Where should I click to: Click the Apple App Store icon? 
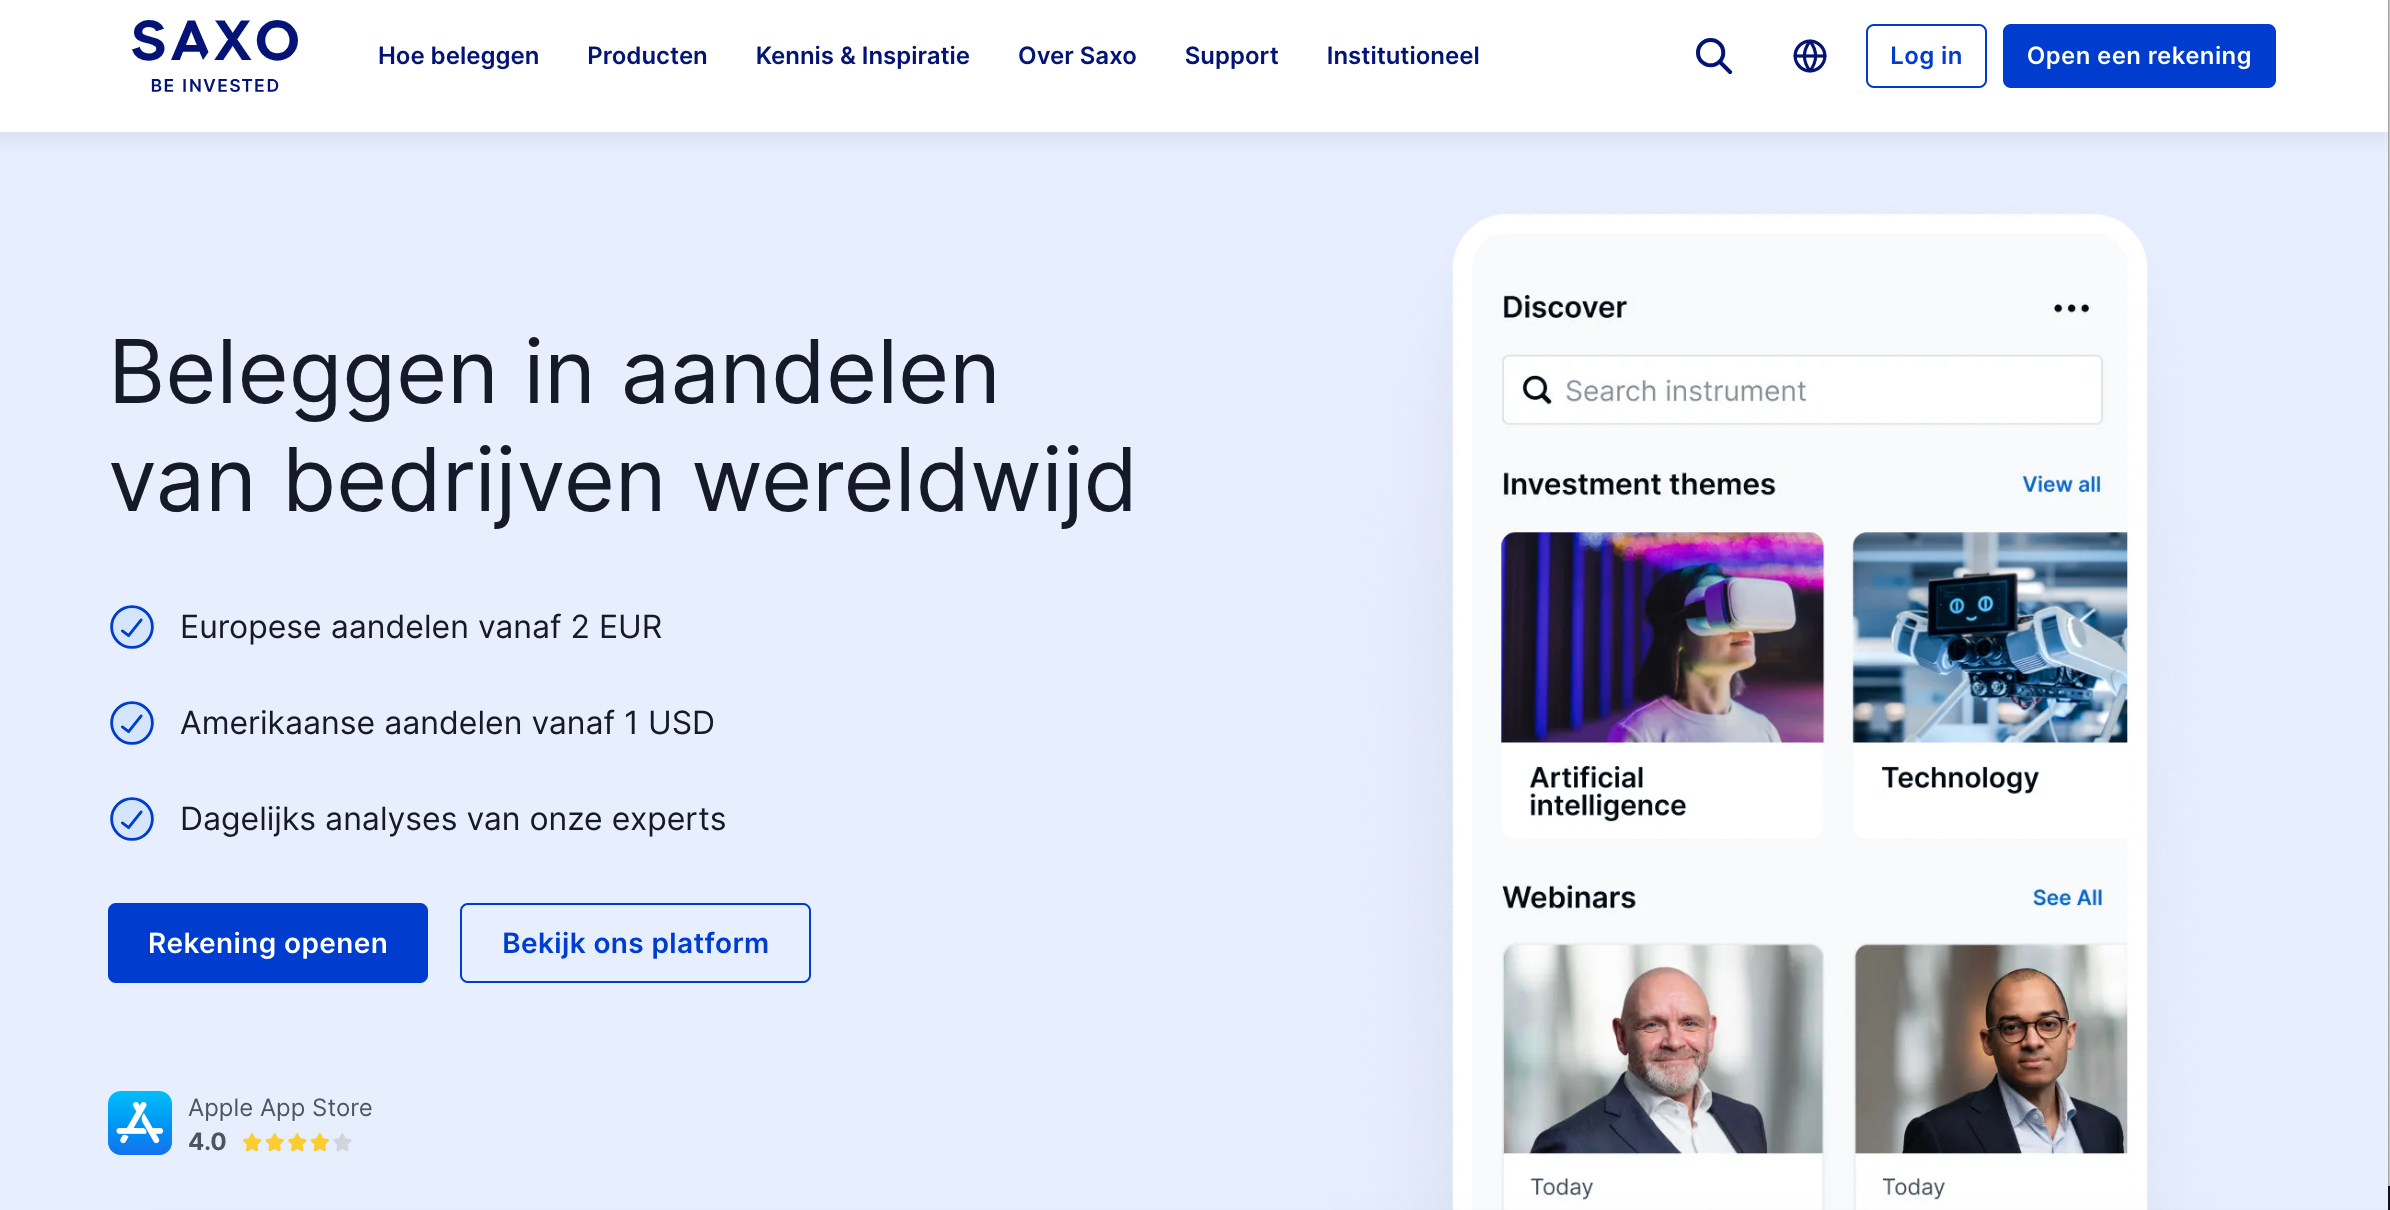140,1122
